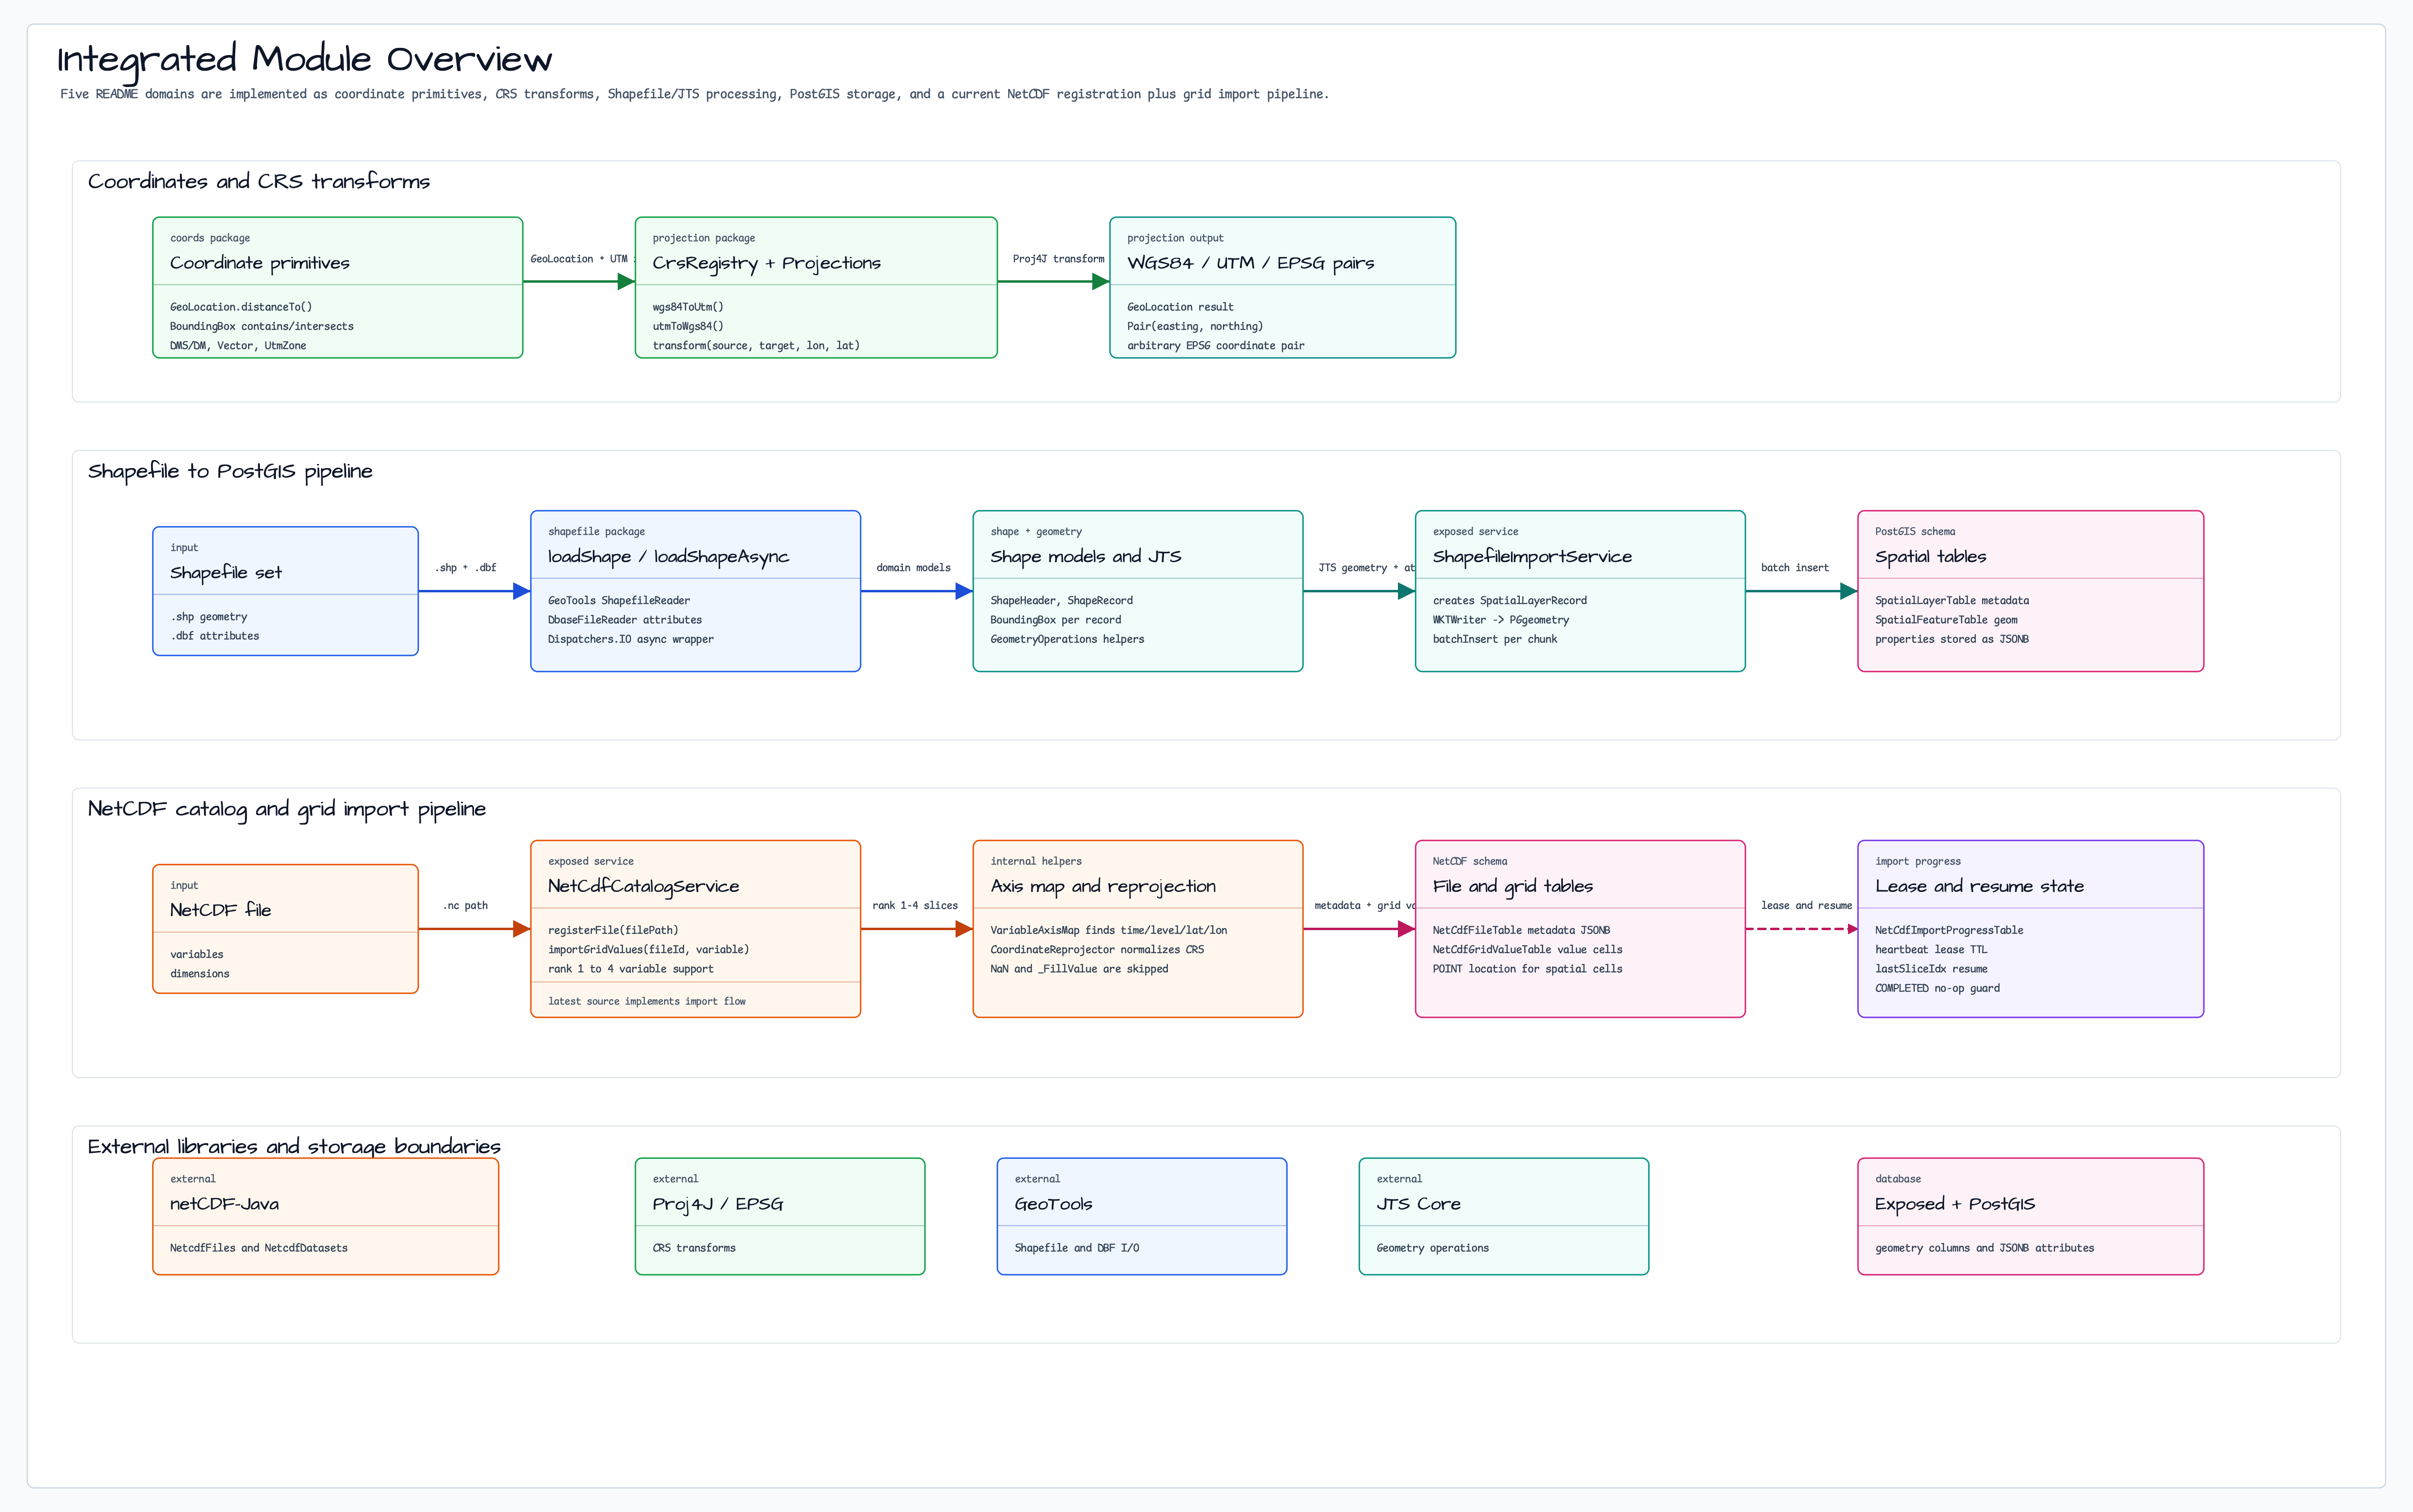Screen dimensions: 2413x1512
Task: Click the Integrated Module Overview title
Action: (304, 60)
